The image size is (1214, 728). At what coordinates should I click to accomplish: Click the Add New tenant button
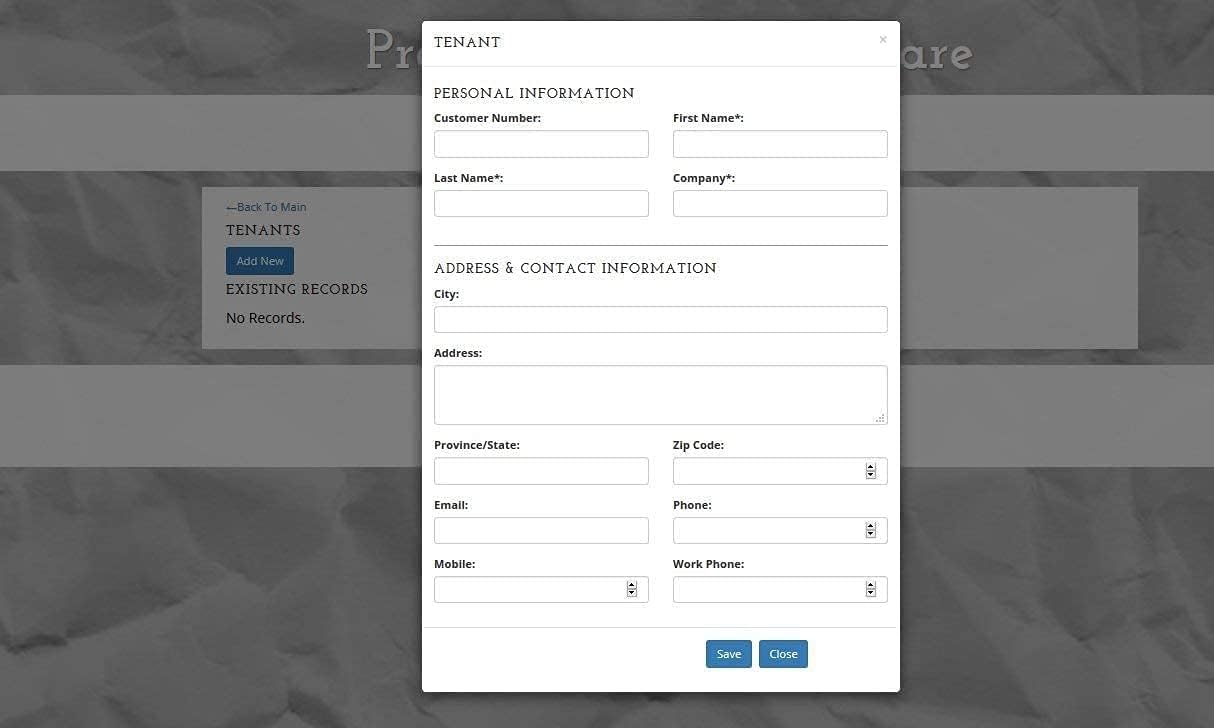pyautogui.click(x=260, y=261)
